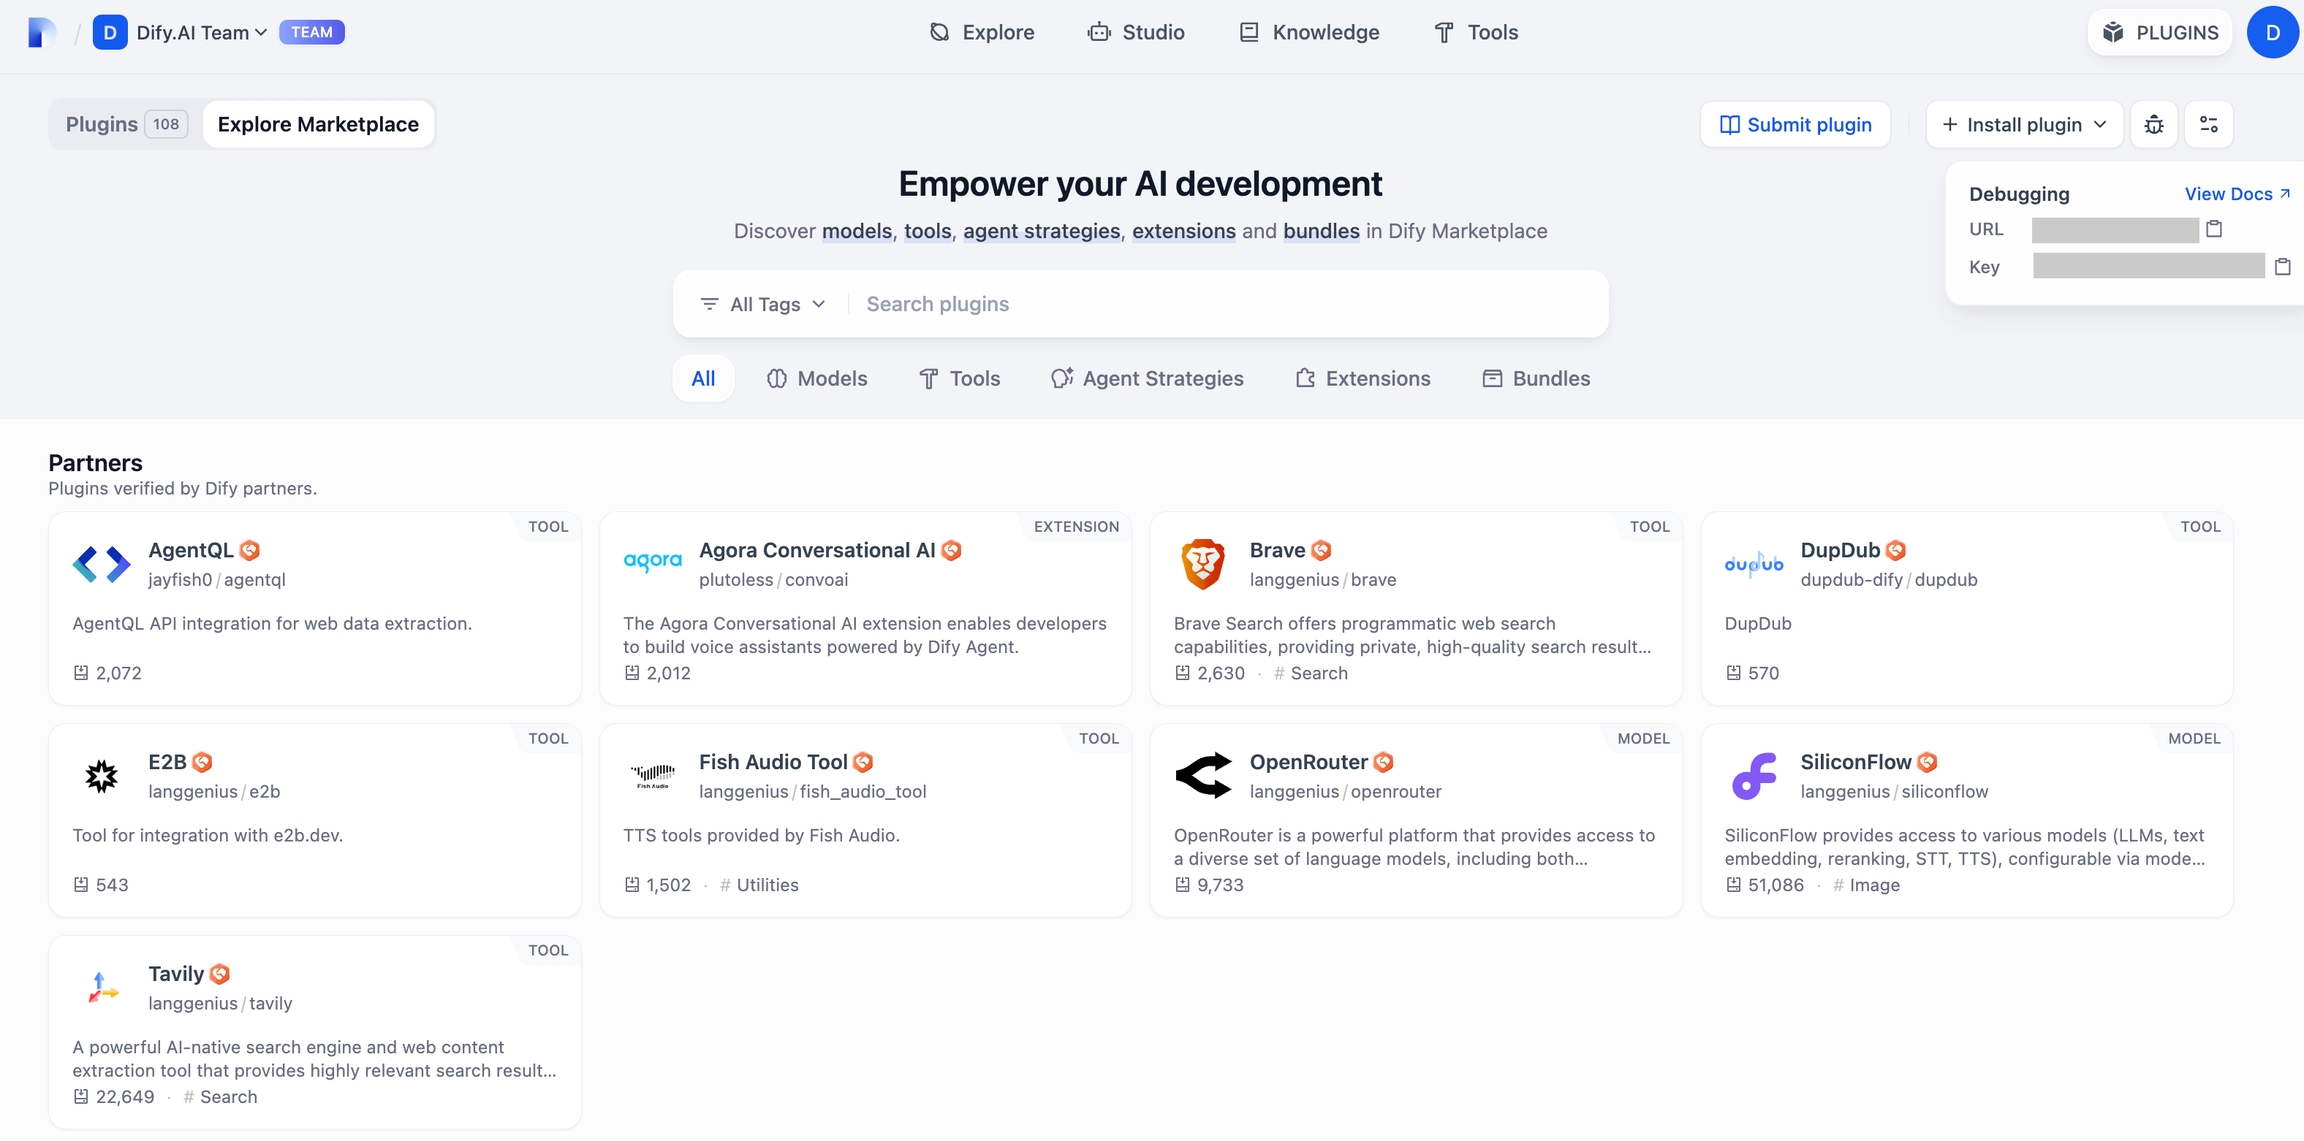
Task: Open the user avatar D menu
Action: pos(2272,32)
